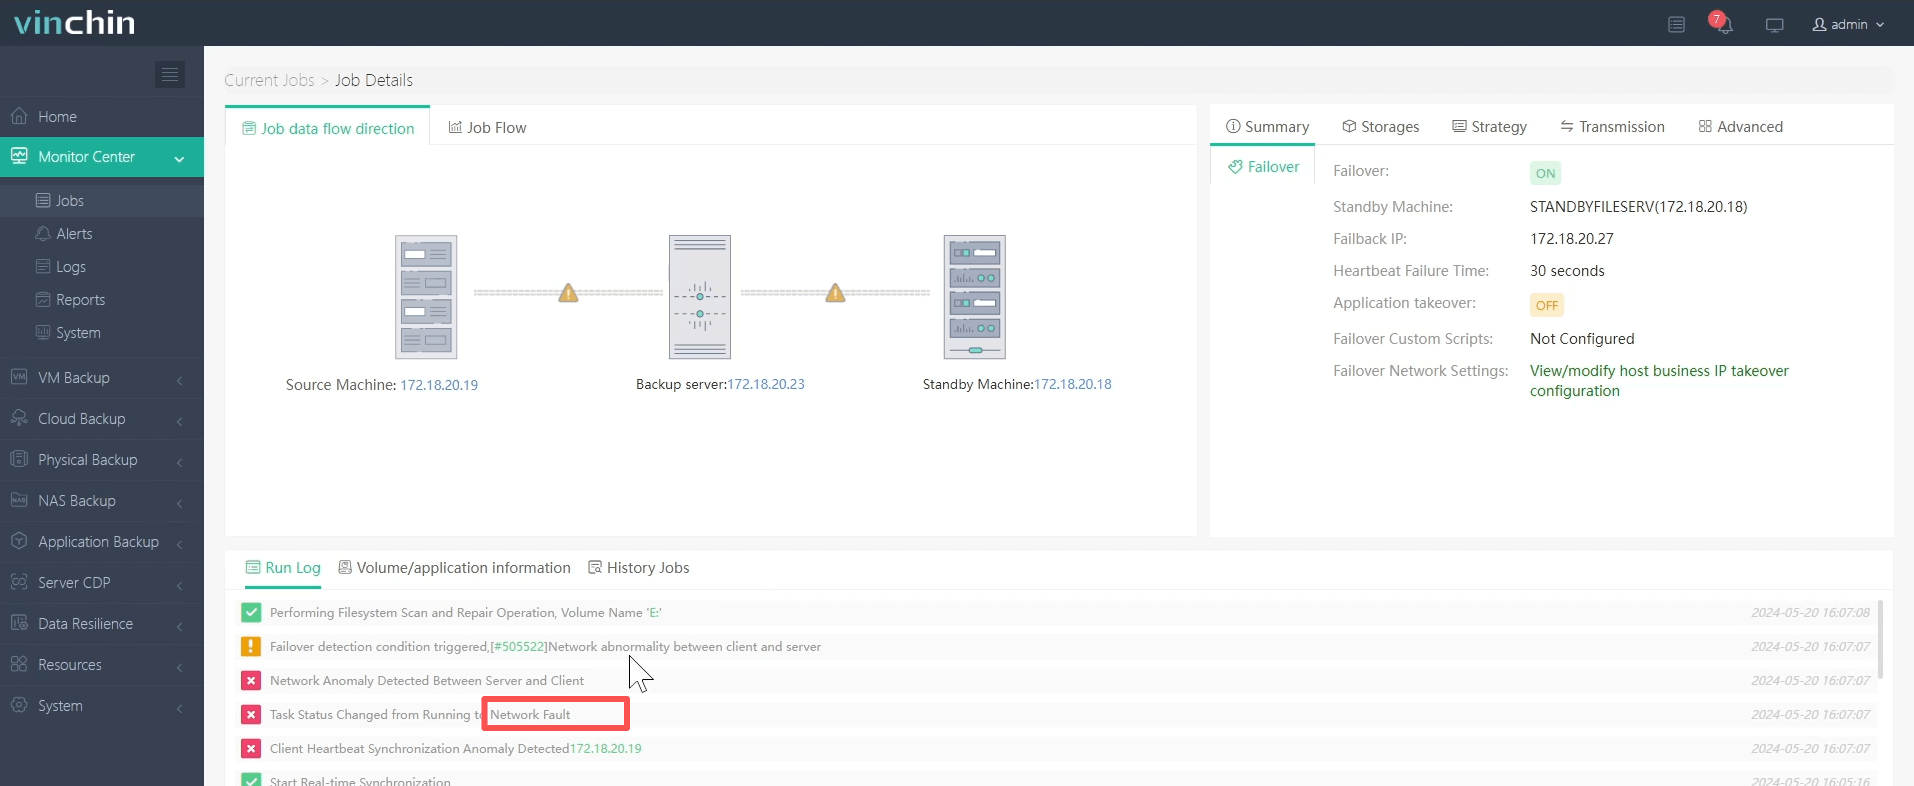Image resolution: width=1914 pixels, height=786 pixels.
Task: Collapse the sidebar with the hamburger icon
Action: 170,74
